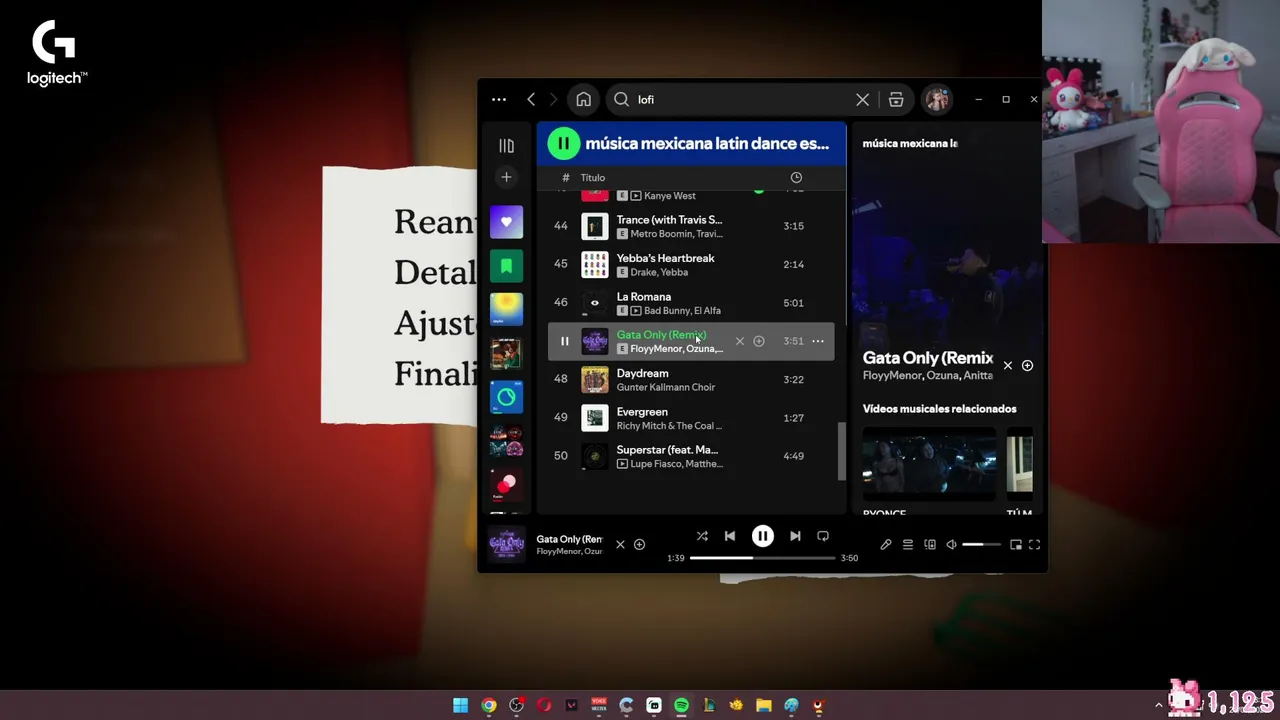The width and height of the screenshot is (1280, 720).
Task: Open the 'Gunter Kallmann Choir' artist link
Action: point(666,387)
